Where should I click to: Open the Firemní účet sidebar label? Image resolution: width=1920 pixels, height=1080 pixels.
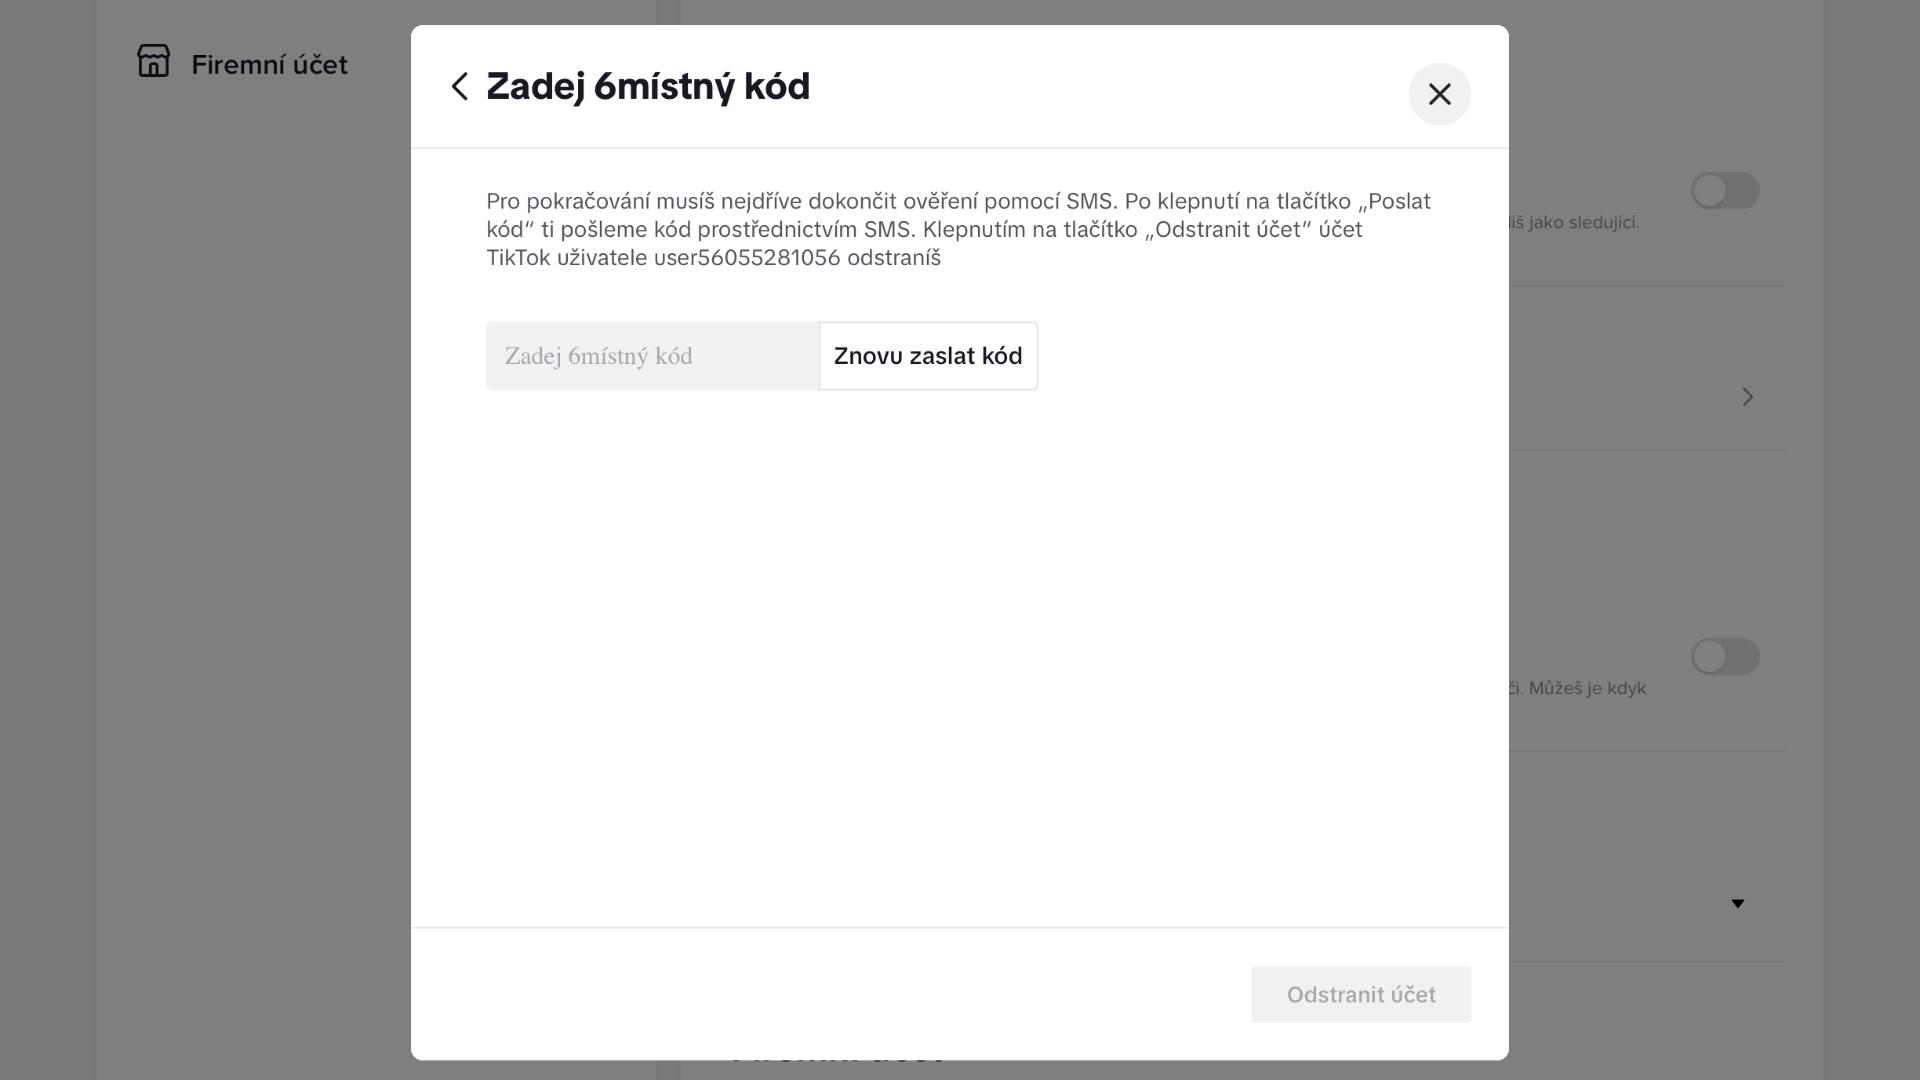click(x=269, y=65)
